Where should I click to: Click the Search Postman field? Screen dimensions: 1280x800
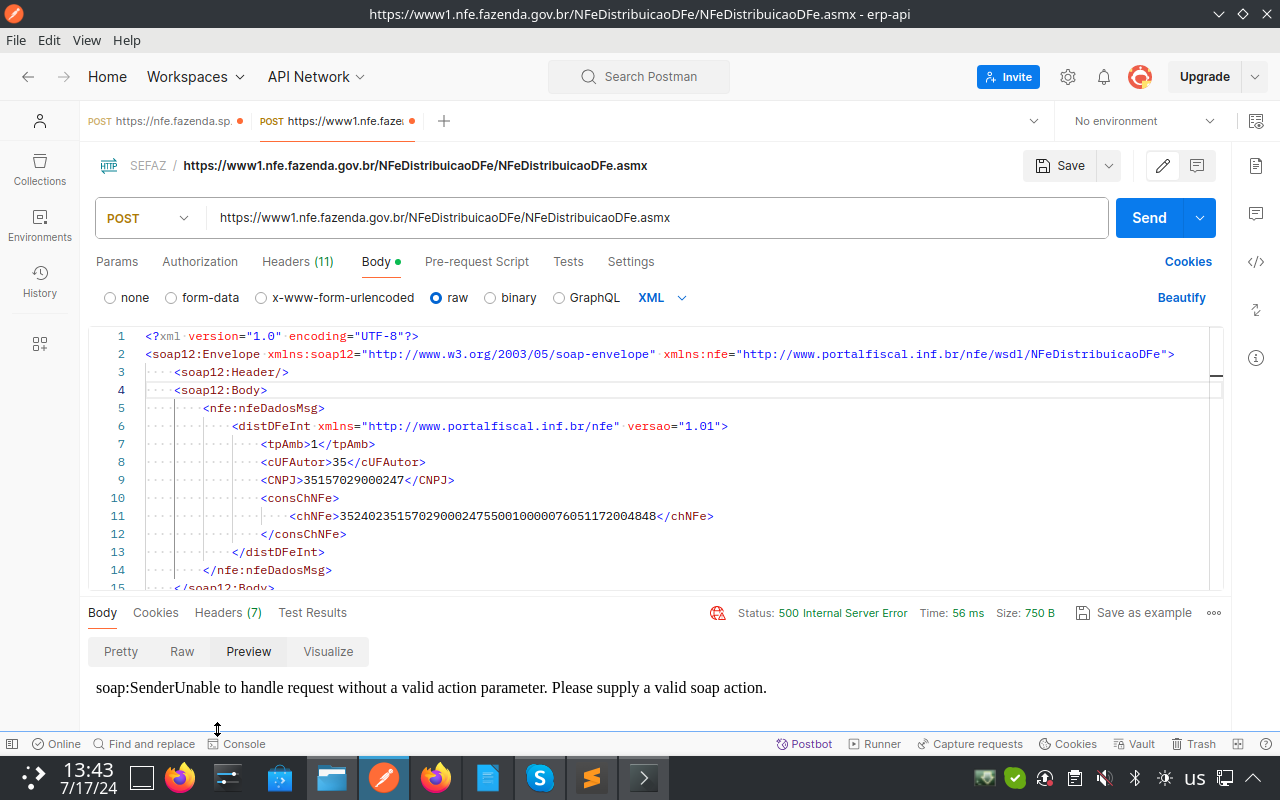tap(639, 77)
